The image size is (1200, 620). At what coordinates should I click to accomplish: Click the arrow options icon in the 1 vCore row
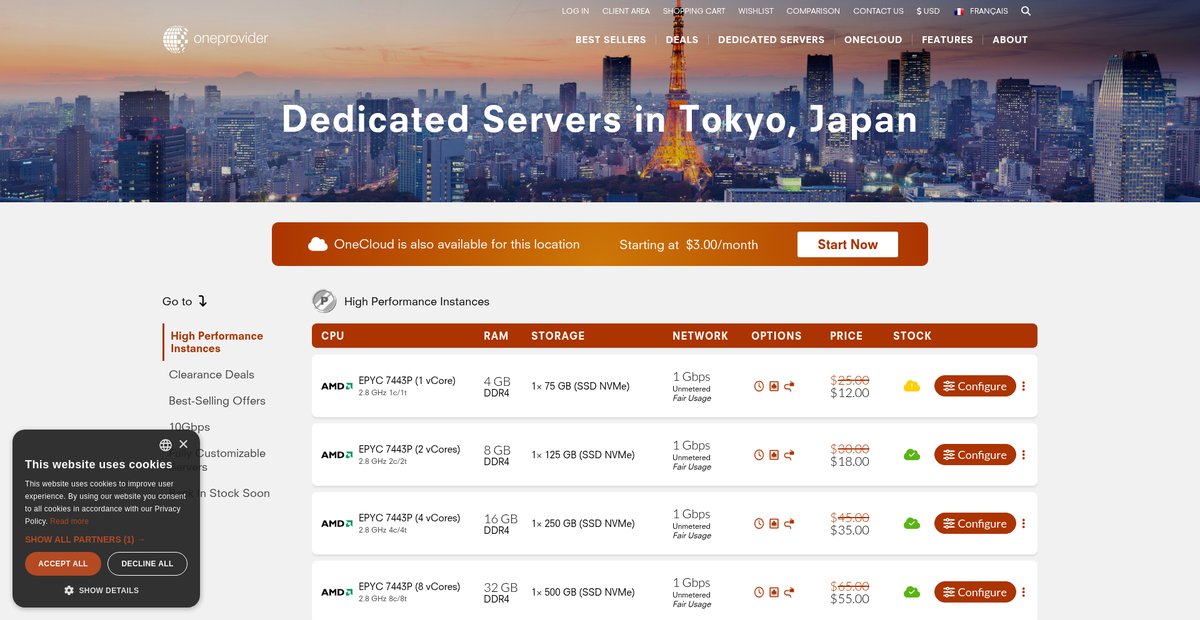tap(789, 386)
